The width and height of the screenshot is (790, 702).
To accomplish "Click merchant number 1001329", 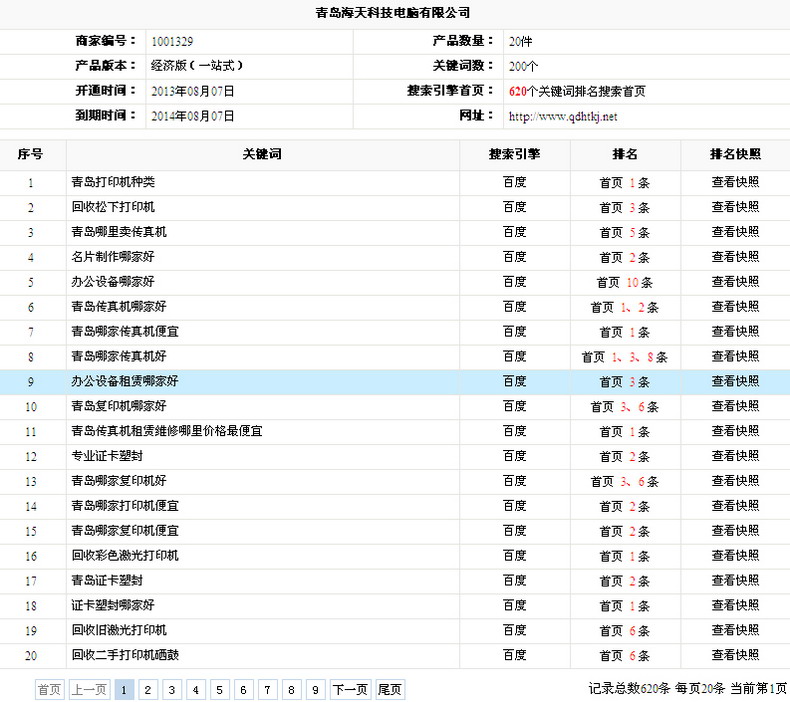I will pyautogui.click(x=172, y=42).
